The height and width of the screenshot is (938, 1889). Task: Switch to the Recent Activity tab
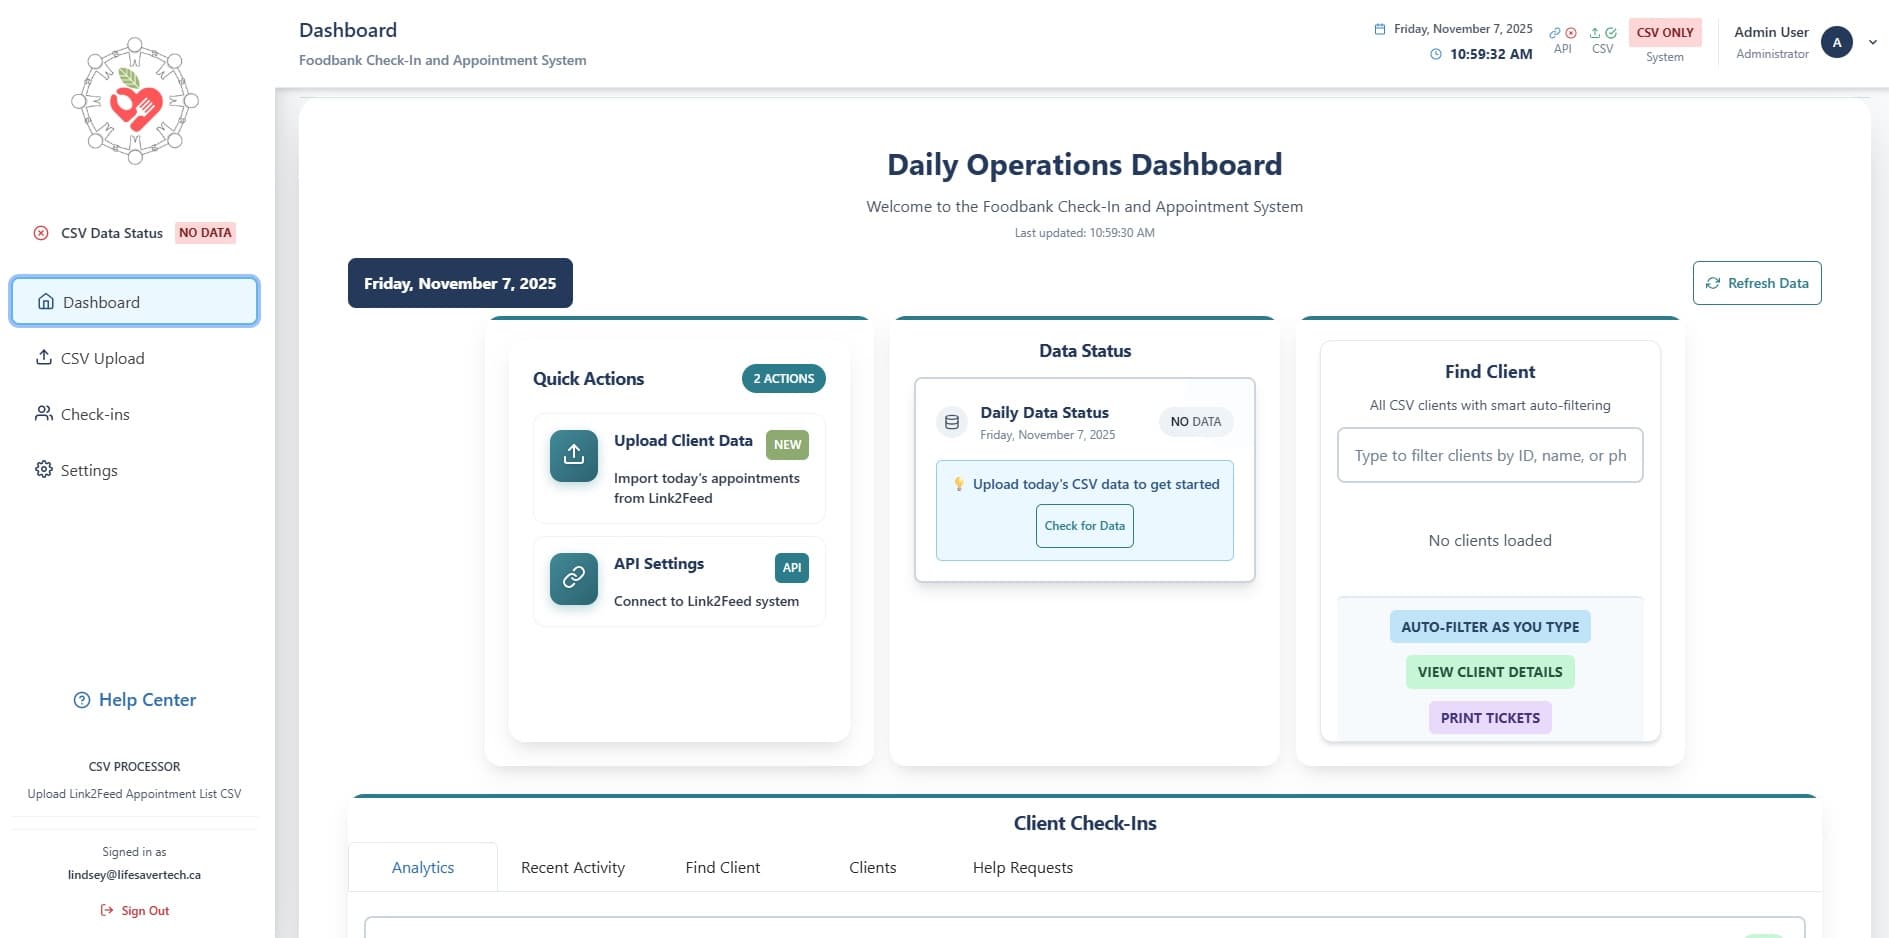(x=572, y=867)
